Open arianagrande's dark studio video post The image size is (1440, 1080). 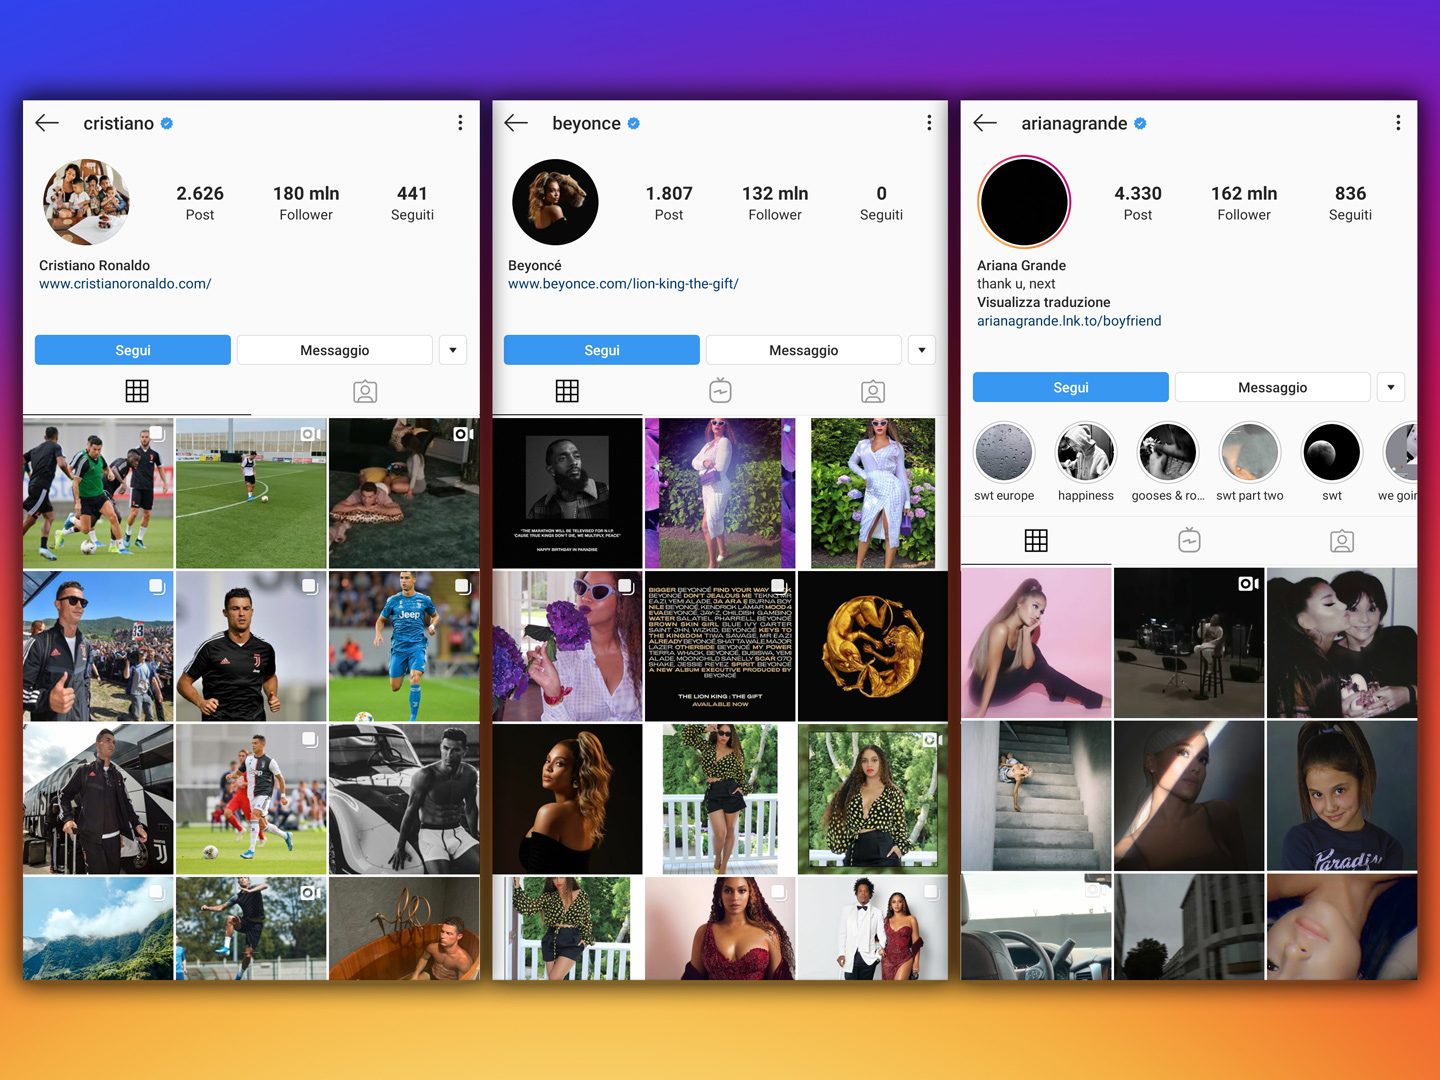[1189, 643]
